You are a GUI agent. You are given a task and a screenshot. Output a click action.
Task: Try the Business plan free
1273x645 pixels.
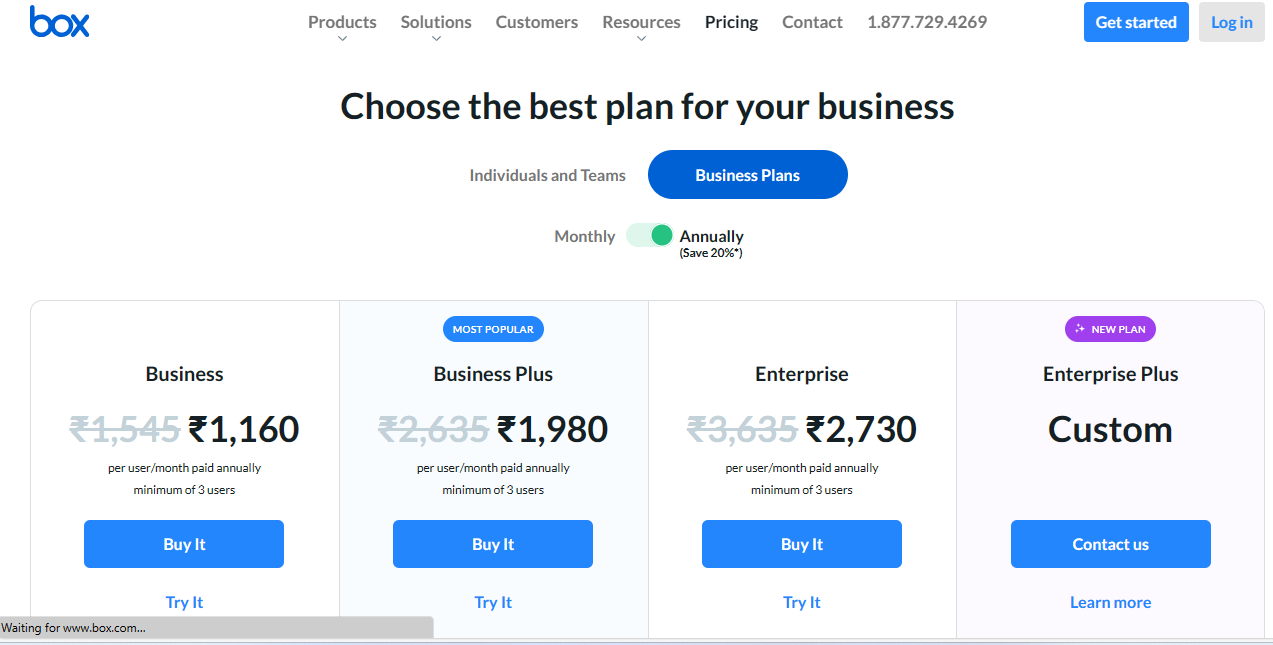pos(184,602)
